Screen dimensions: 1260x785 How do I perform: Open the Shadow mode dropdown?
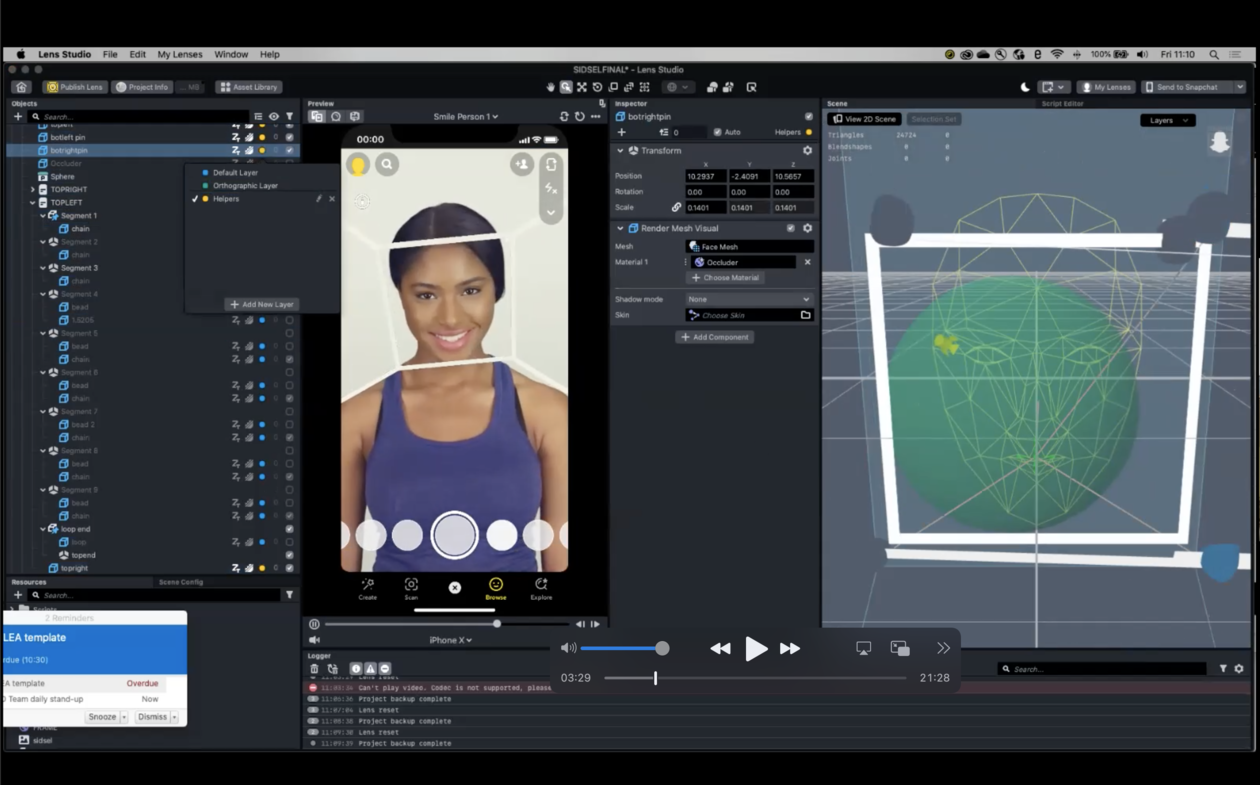[x=749, y=299]
